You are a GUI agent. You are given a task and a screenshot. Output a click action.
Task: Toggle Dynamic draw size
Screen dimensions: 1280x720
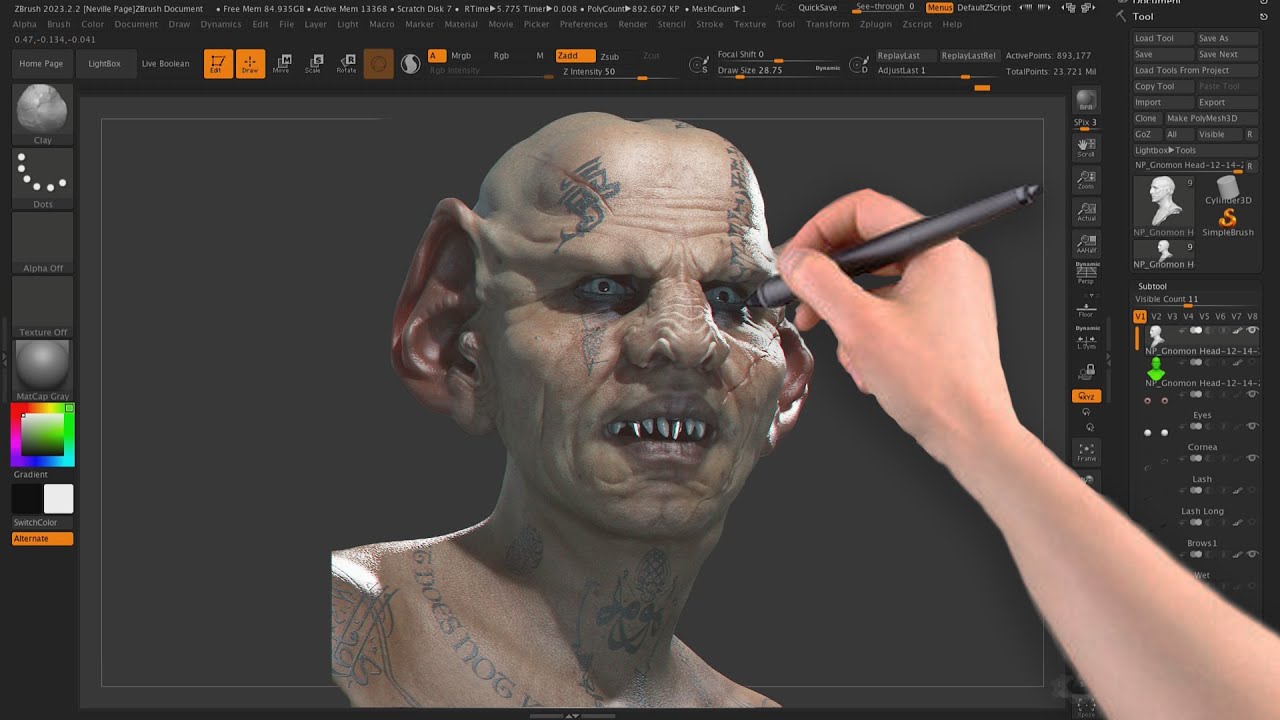pyautogui.click(x=828, y=68)
